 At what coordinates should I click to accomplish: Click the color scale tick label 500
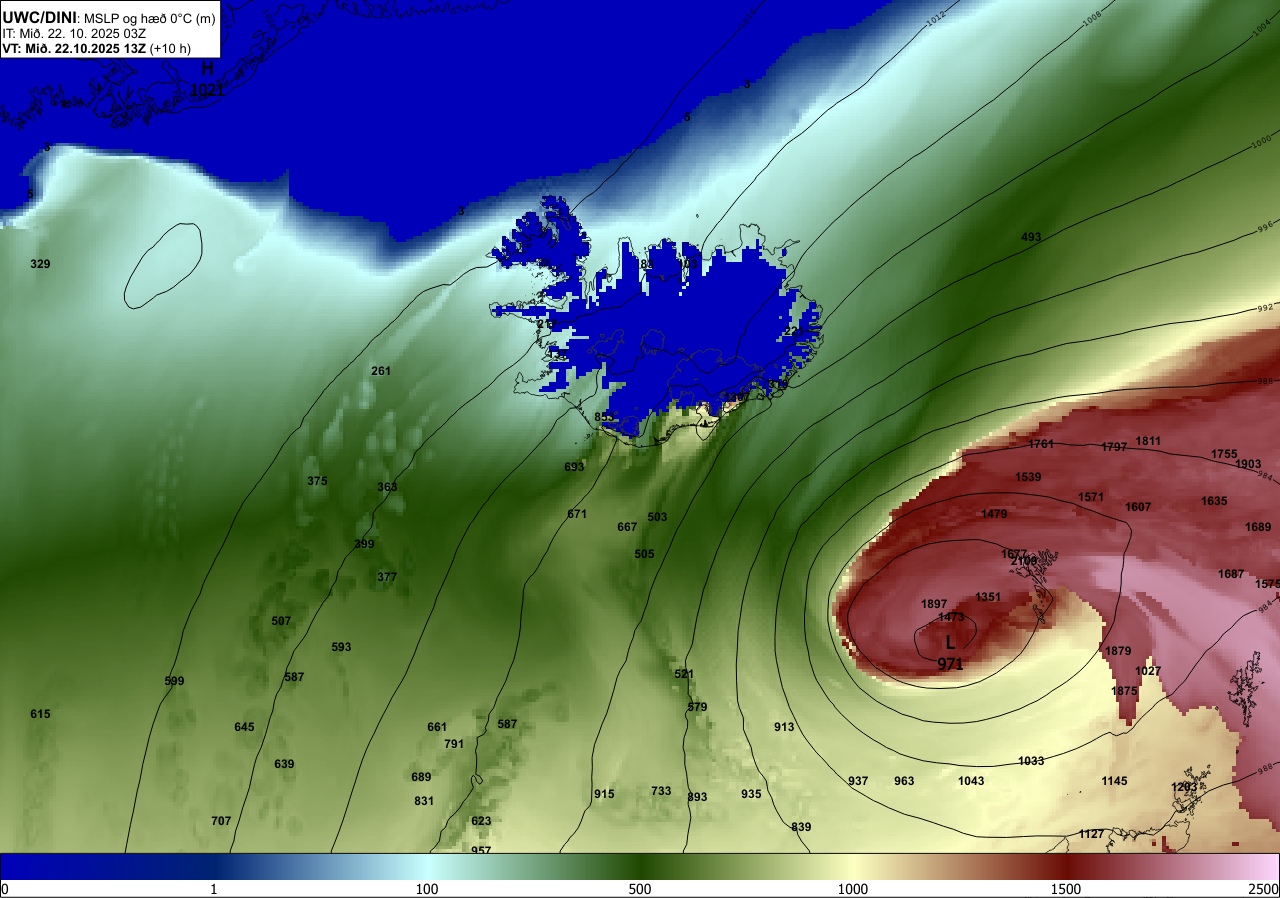pyautogui.click(x=640, y=889)
